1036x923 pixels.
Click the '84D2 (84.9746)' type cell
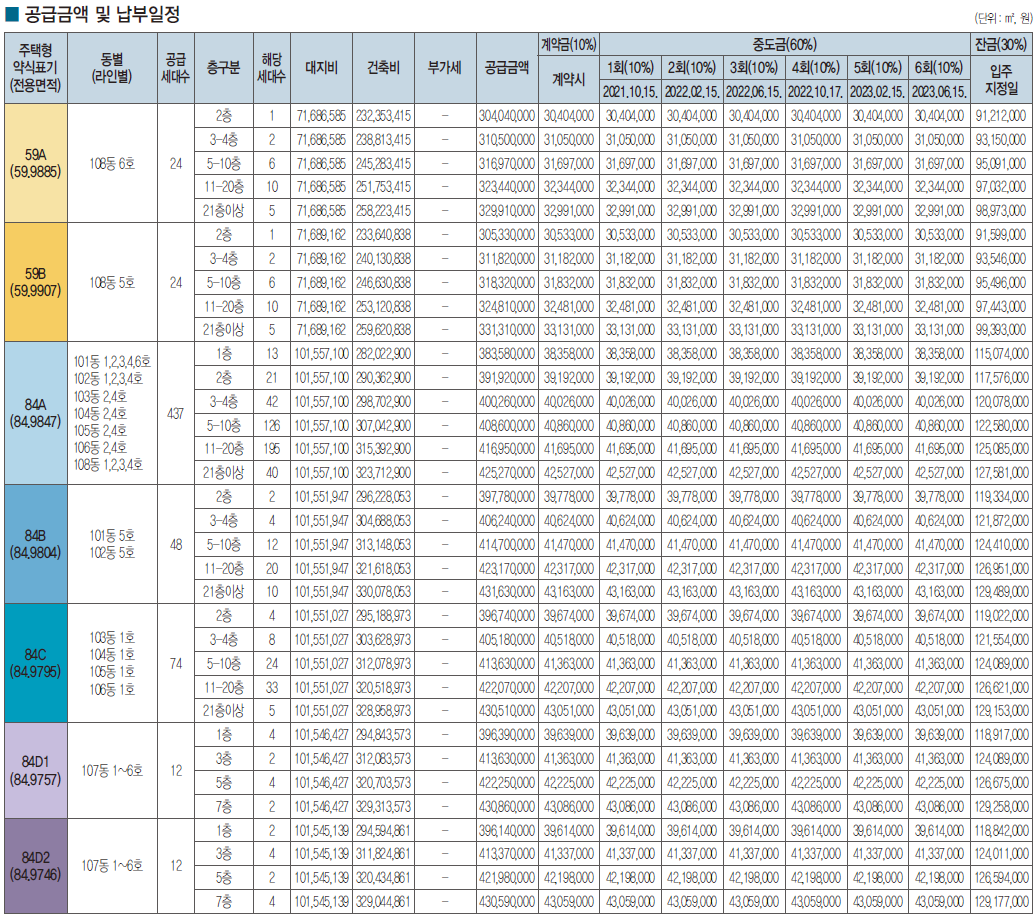point(36,866)
